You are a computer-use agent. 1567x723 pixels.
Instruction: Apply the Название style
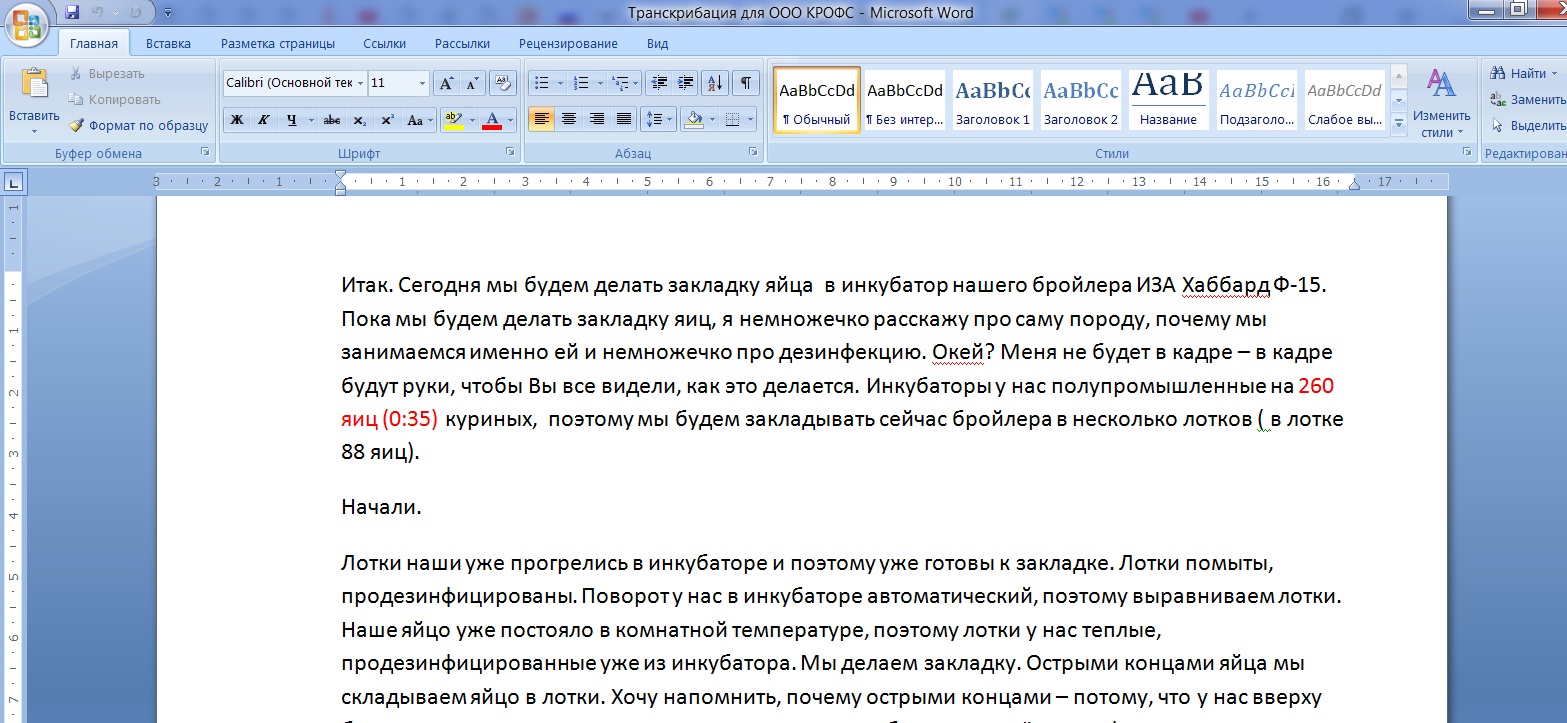[x=1169, y=100]
